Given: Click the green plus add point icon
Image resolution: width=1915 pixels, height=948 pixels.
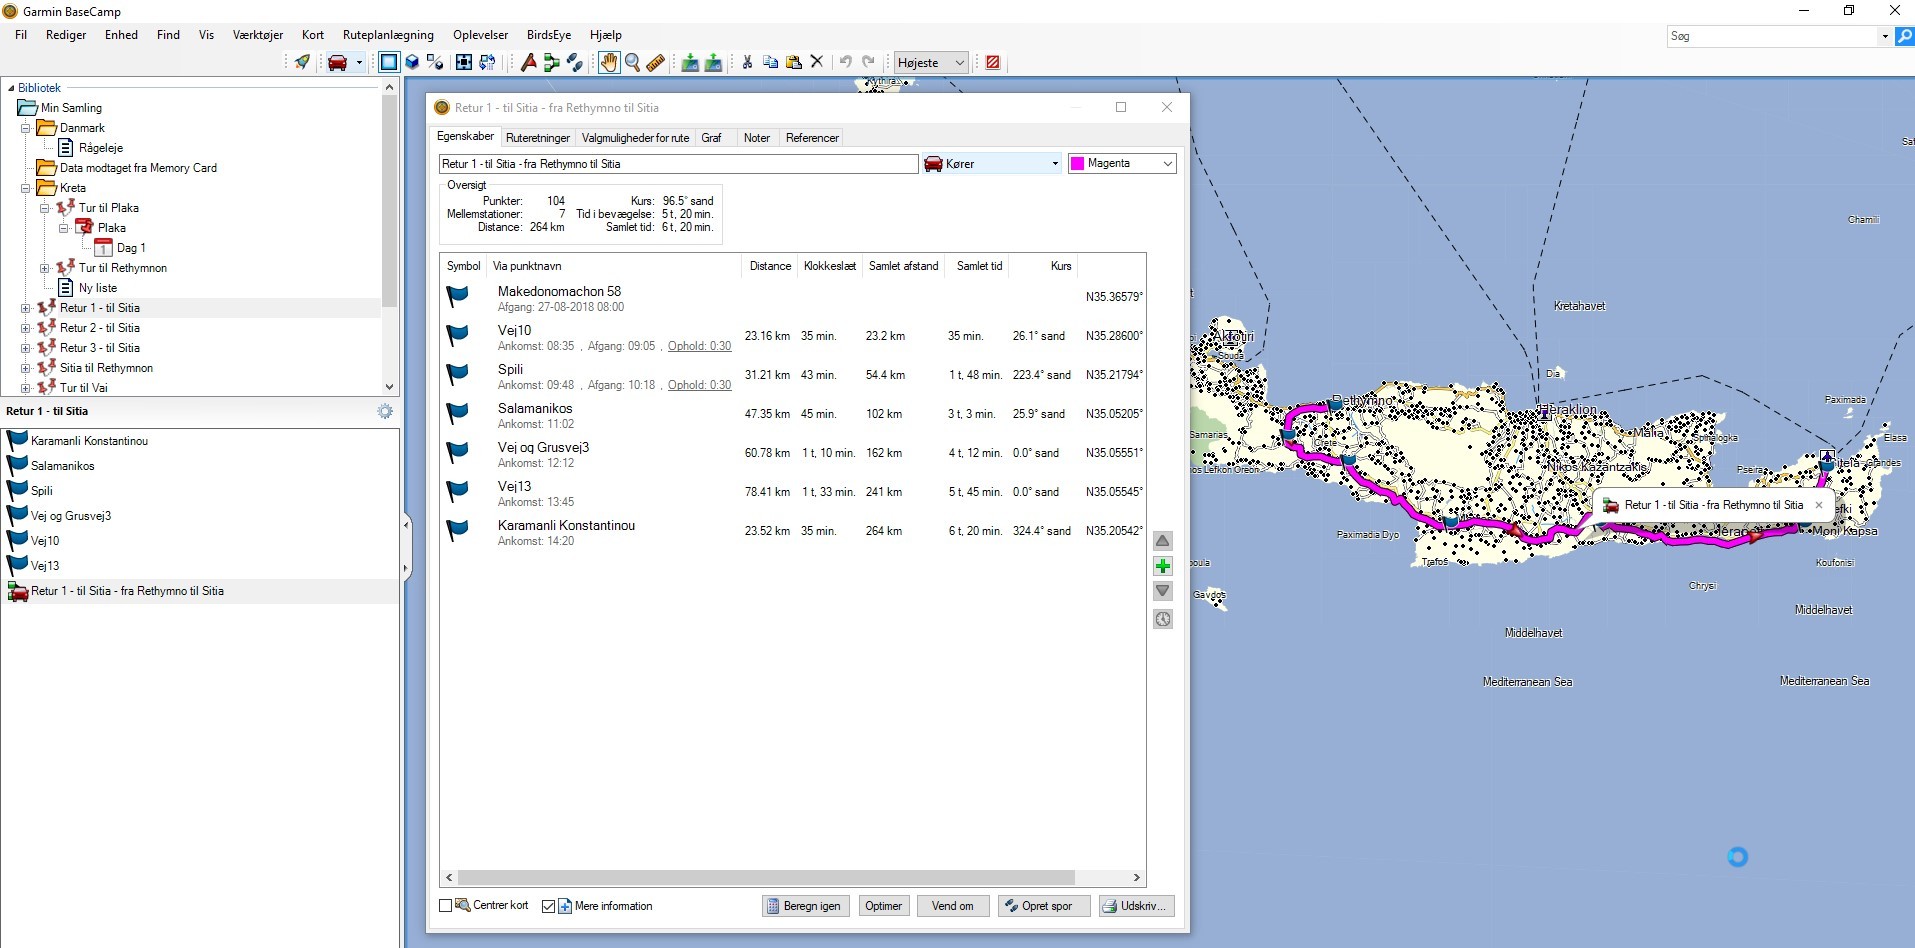Looking at the screenshot, I should click(1163, 566).
